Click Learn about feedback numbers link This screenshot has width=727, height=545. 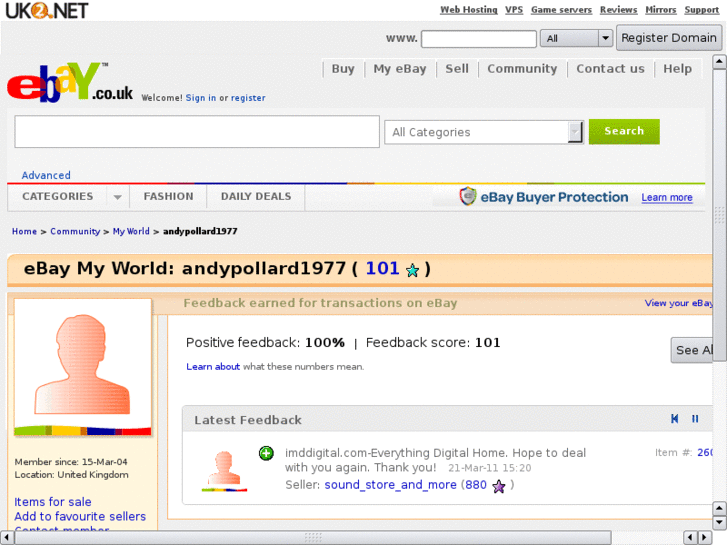point(213,366)
